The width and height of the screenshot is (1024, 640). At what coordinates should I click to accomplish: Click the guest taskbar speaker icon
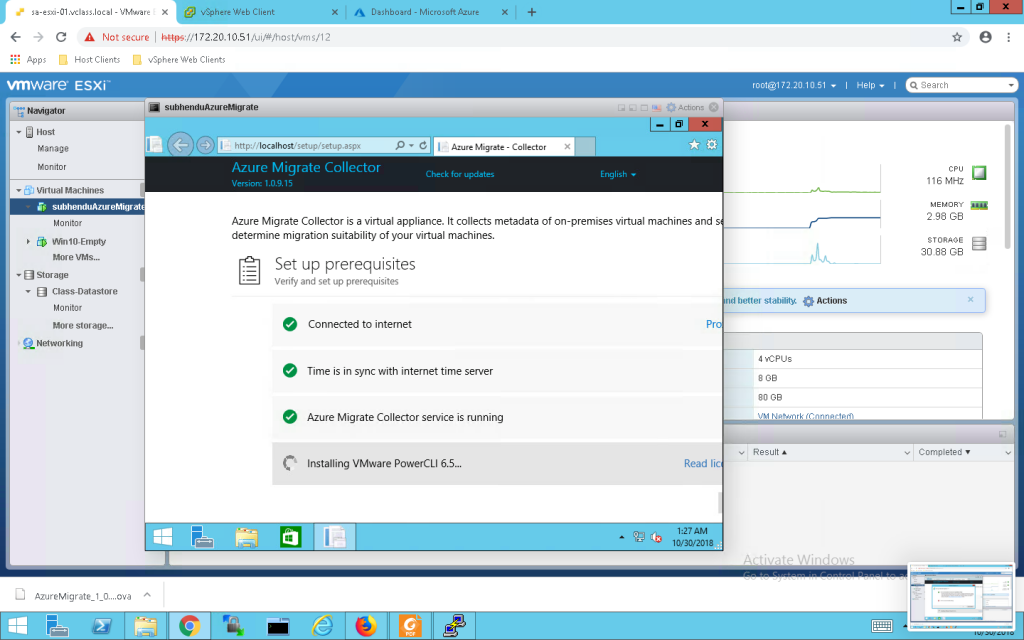[x=656, y=537]
